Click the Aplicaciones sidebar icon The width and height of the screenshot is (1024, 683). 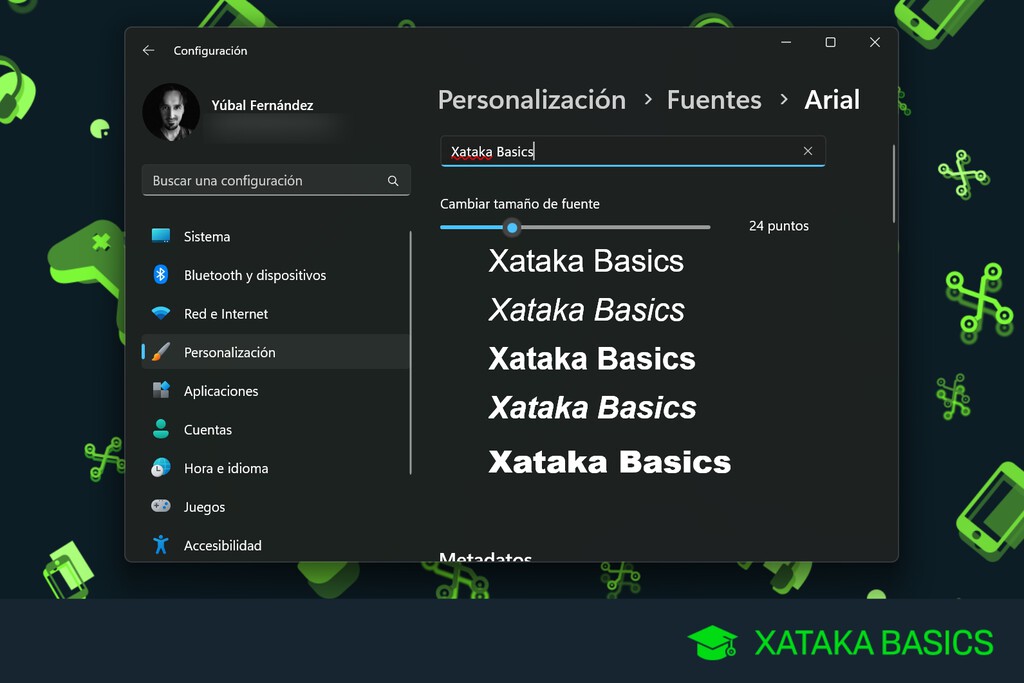click(x=161, y=391)
